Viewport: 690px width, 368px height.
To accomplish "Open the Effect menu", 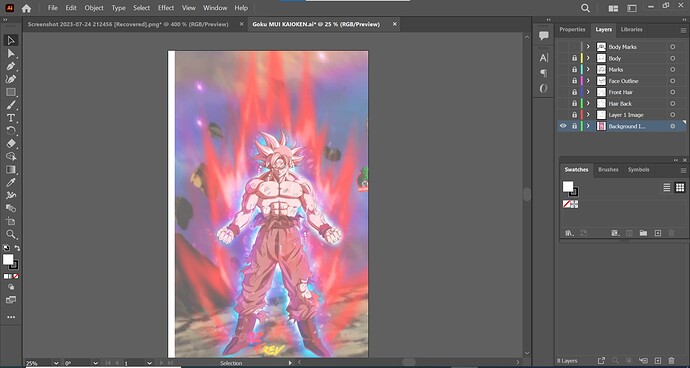I will point(166,8).
